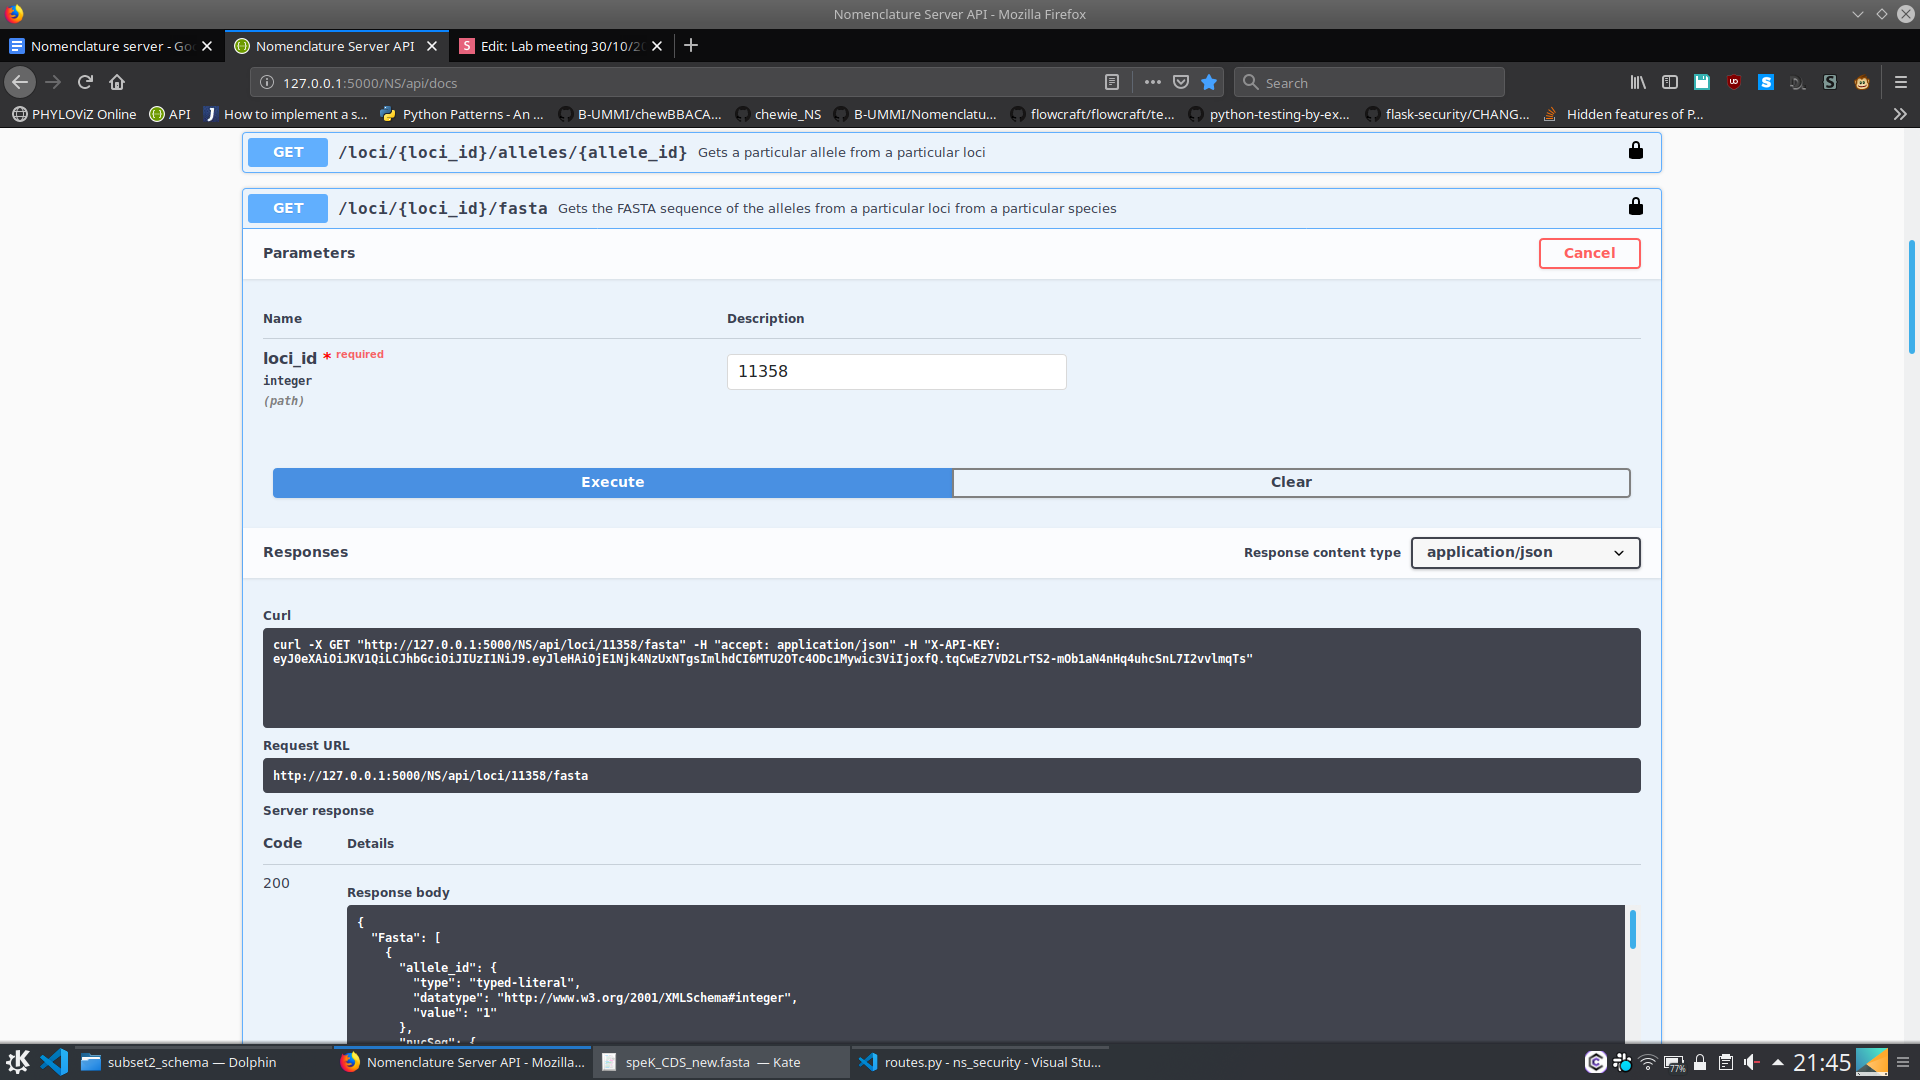The width and height of the screenshot is (1920, 1080).
Task: Click the Firefox reload page icon
Action: [x=85, y=82]
